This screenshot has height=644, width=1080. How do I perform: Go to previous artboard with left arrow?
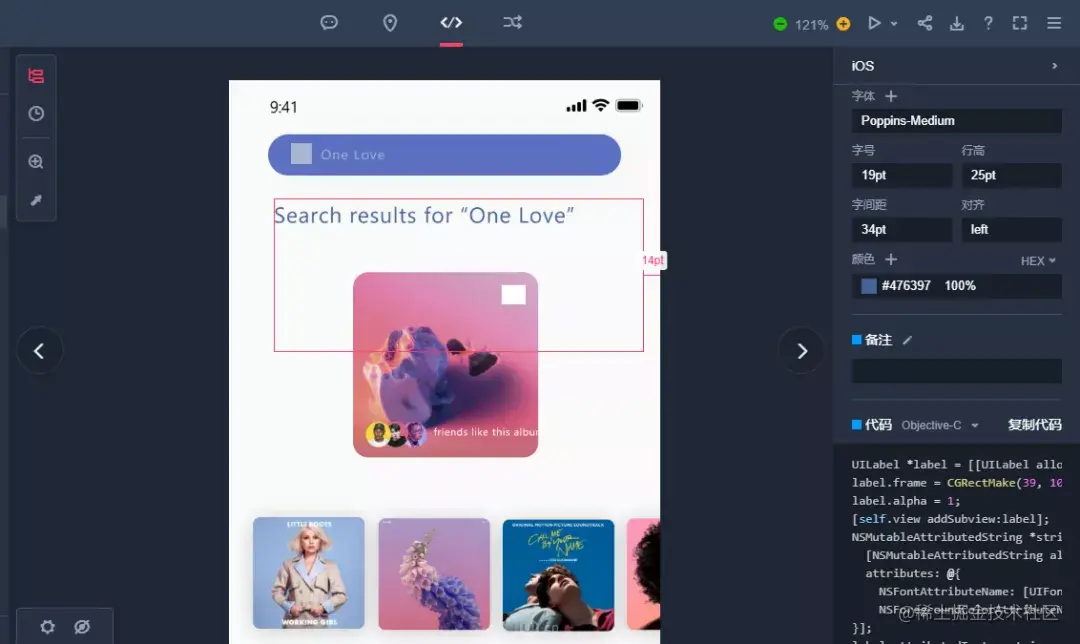[x=39, y=351]
